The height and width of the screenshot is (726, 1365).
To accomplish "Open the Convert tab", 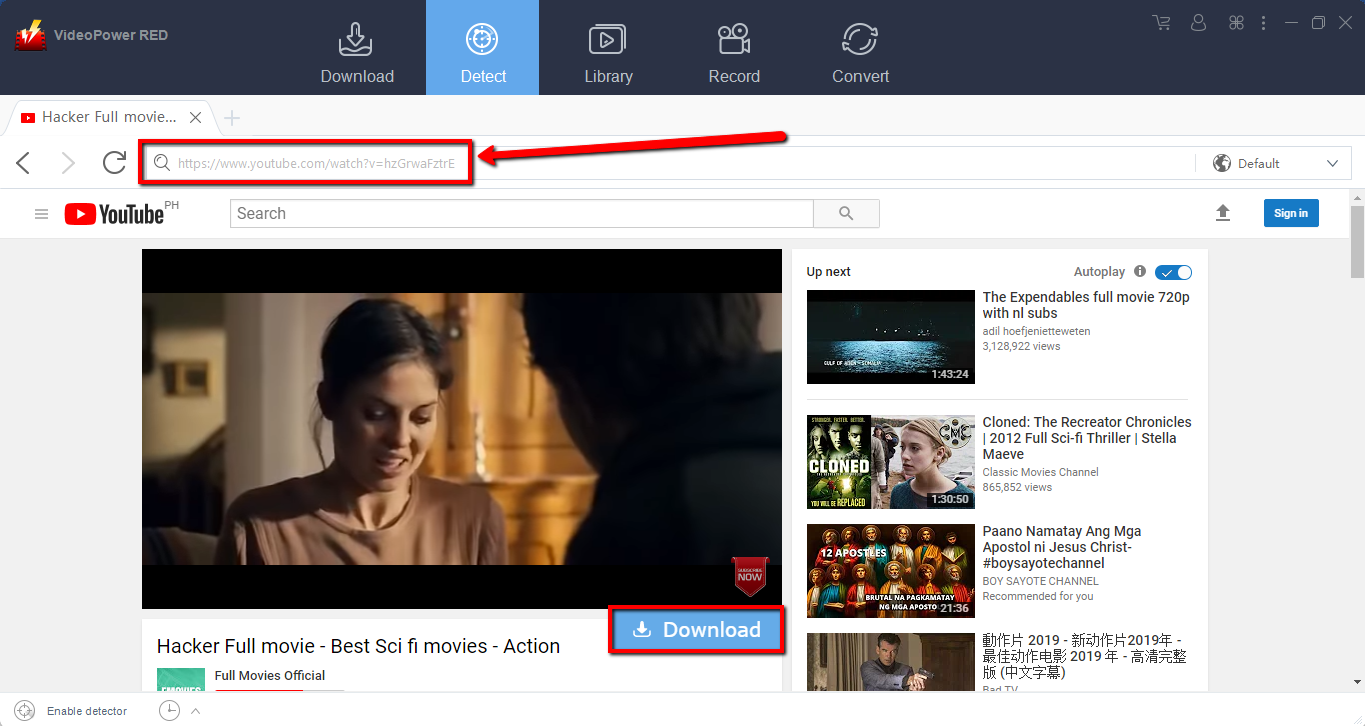I will click(860, 48).
